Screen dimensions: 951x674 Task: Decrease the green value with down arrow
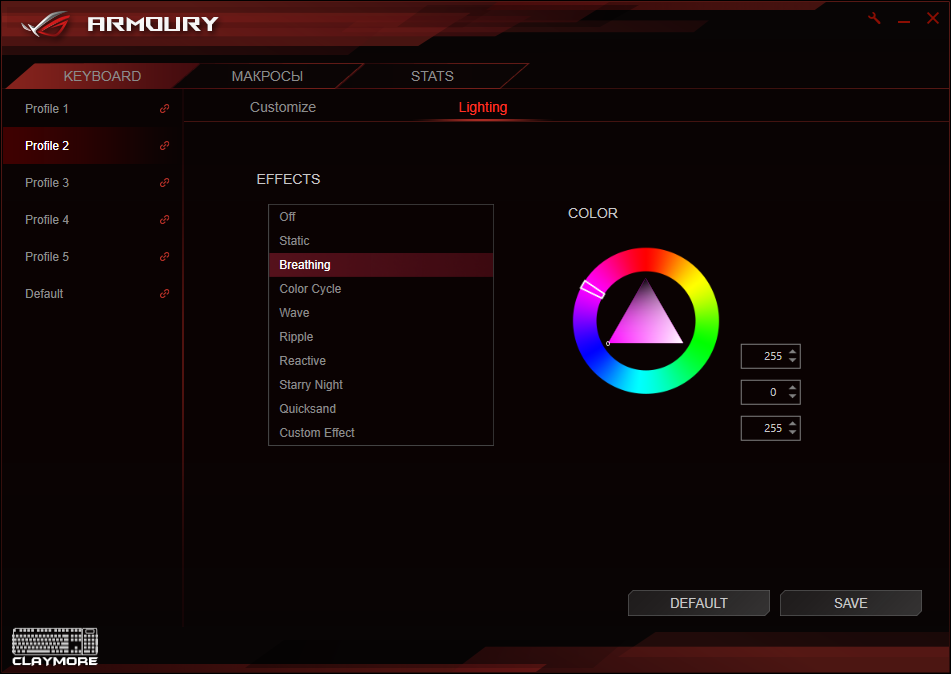point(793,397)
